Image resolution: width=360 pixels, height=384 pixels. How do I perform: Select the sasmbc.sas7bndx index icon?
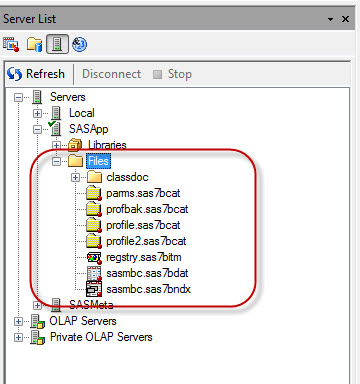tap(94, 289)
